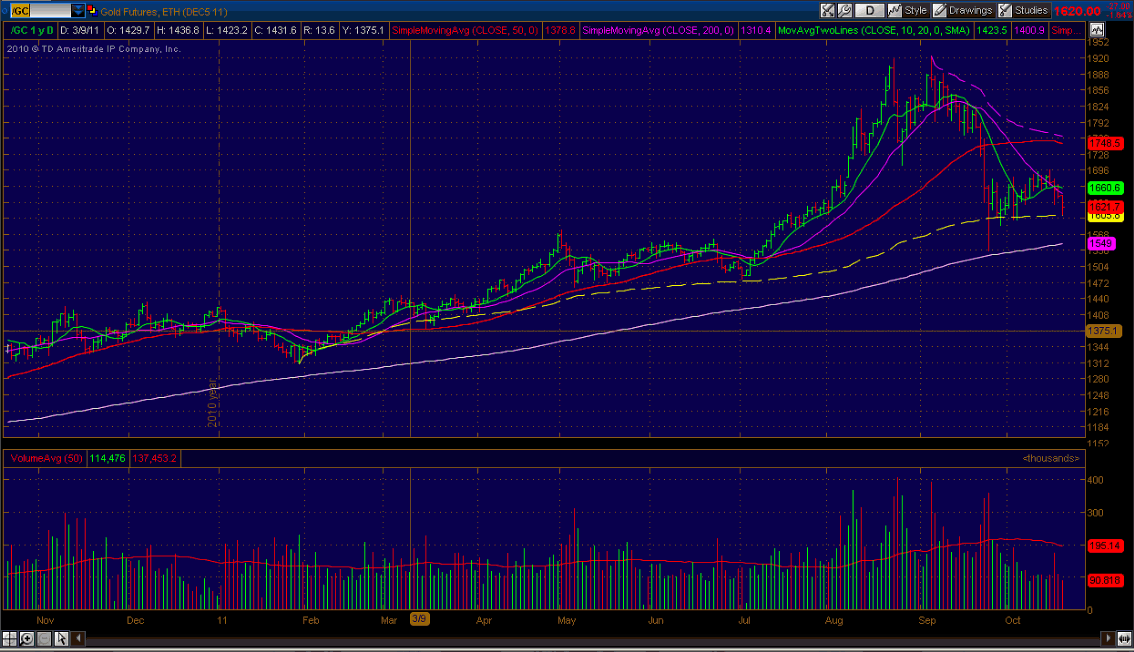The width and height of the screenshot is (1134, 652).
Task: Click the VolumeAvg (50) label
Action: click(x=46, y=458)
